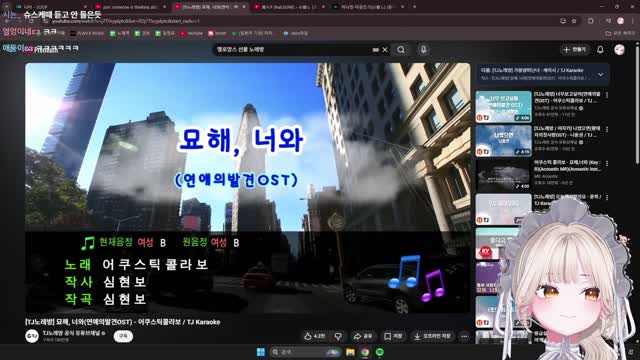
Task: Open the TJ노래방 channel name link
Action: [72, 333]
